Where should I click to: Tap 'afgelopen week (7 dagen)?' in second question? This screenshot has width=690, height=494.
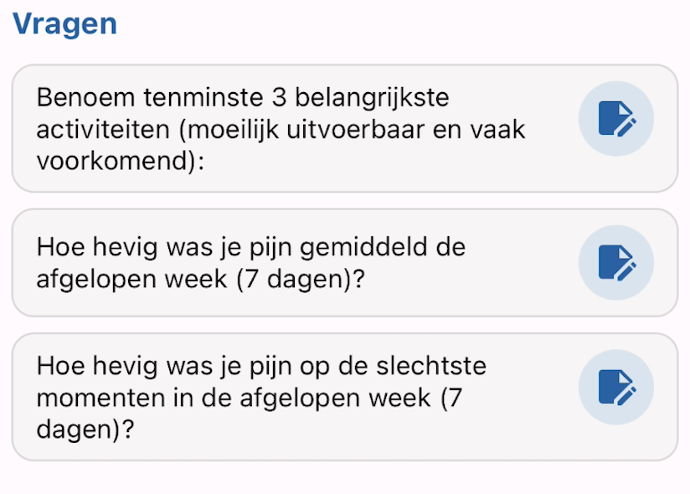point(201,279)
